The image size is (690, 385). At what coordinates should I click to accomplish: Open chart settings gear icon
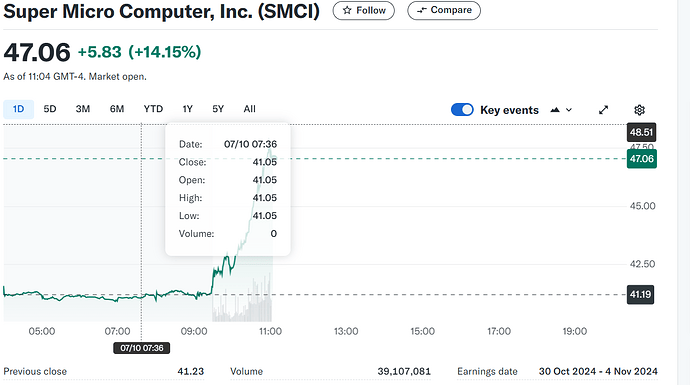(639, 110)
